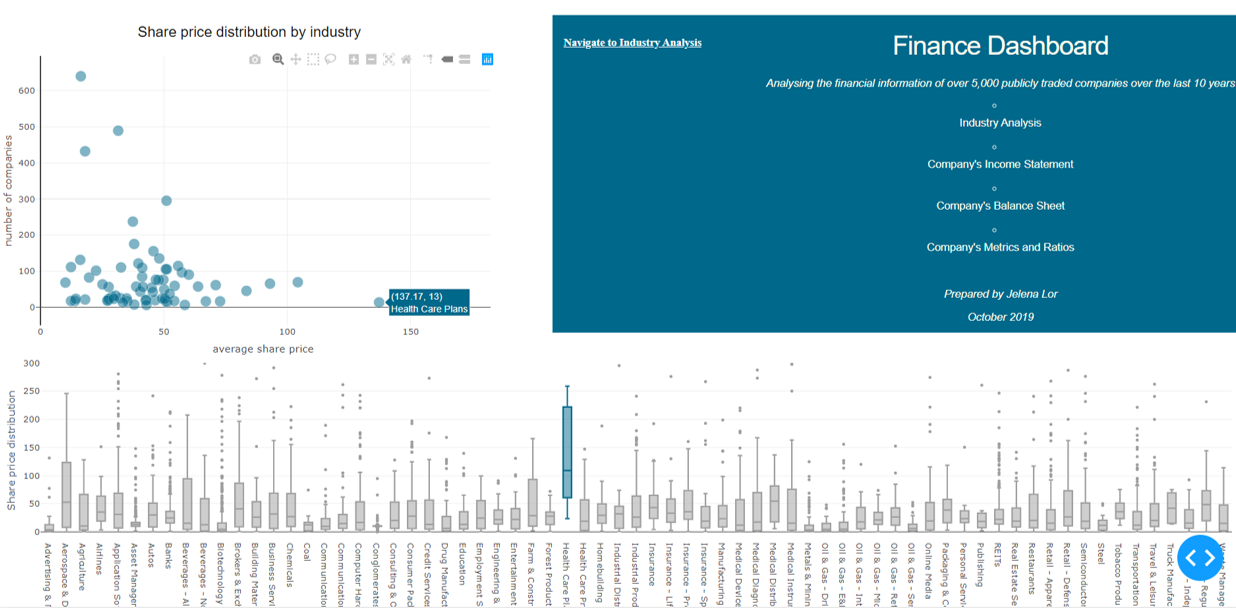Image resolution: width=1236 pixels, height=611 pixels.
Task: Click the Autos x-axis label
Action: 152,555
